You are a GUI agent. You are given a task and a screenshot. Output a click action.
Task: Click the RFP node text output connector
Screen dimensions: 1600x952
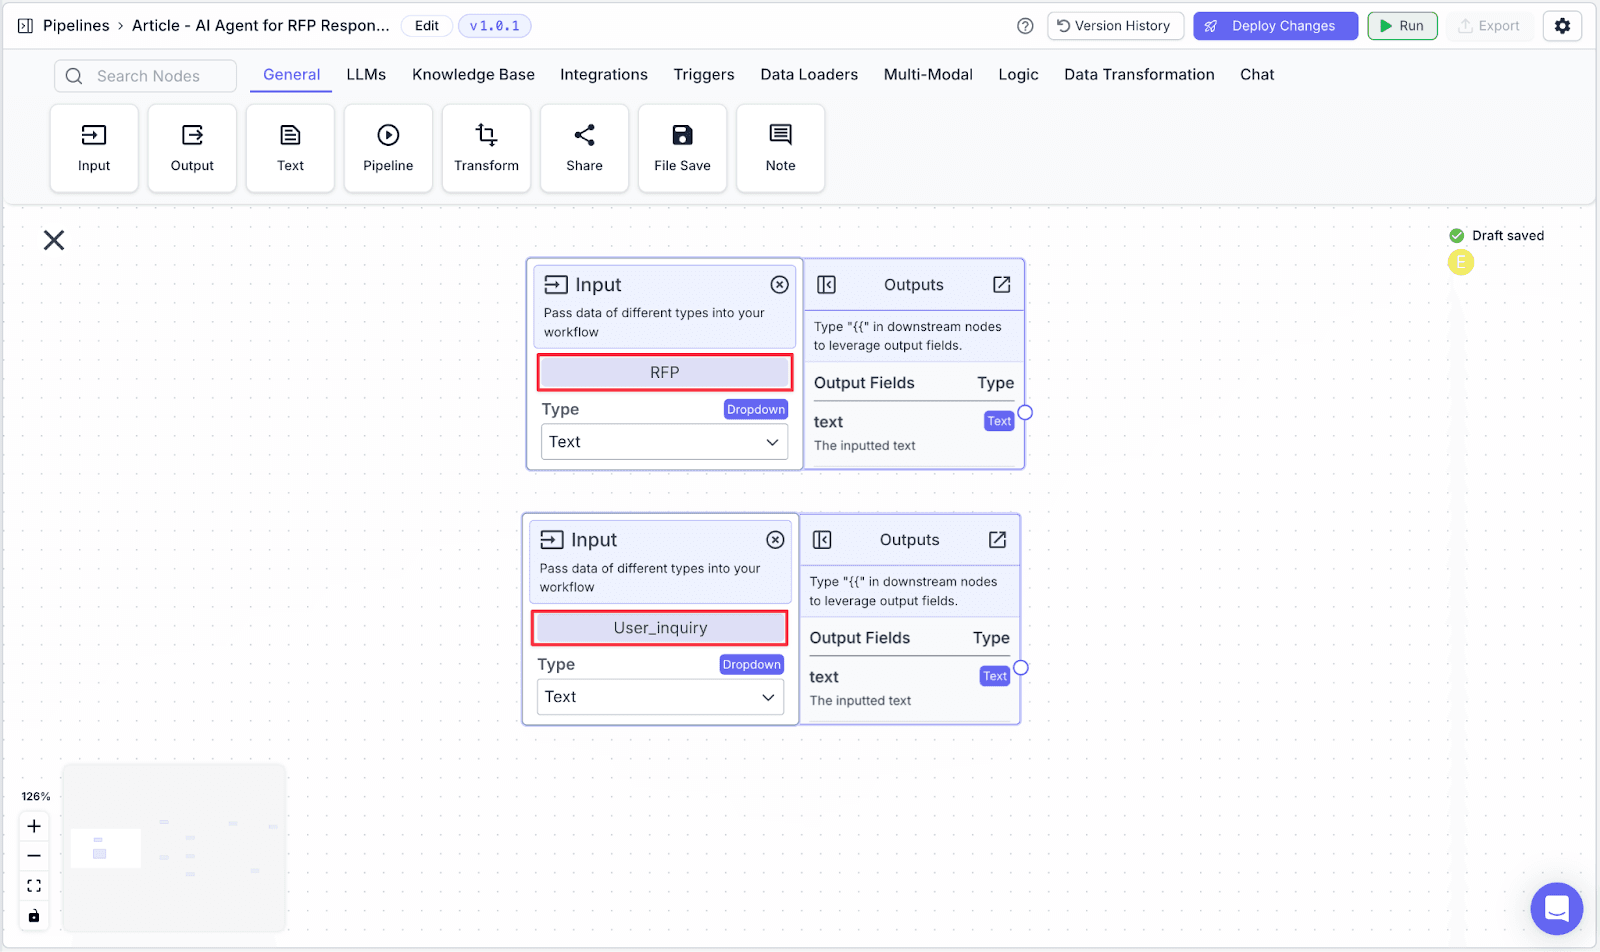pyautogui.click(x=1025, y=413)
